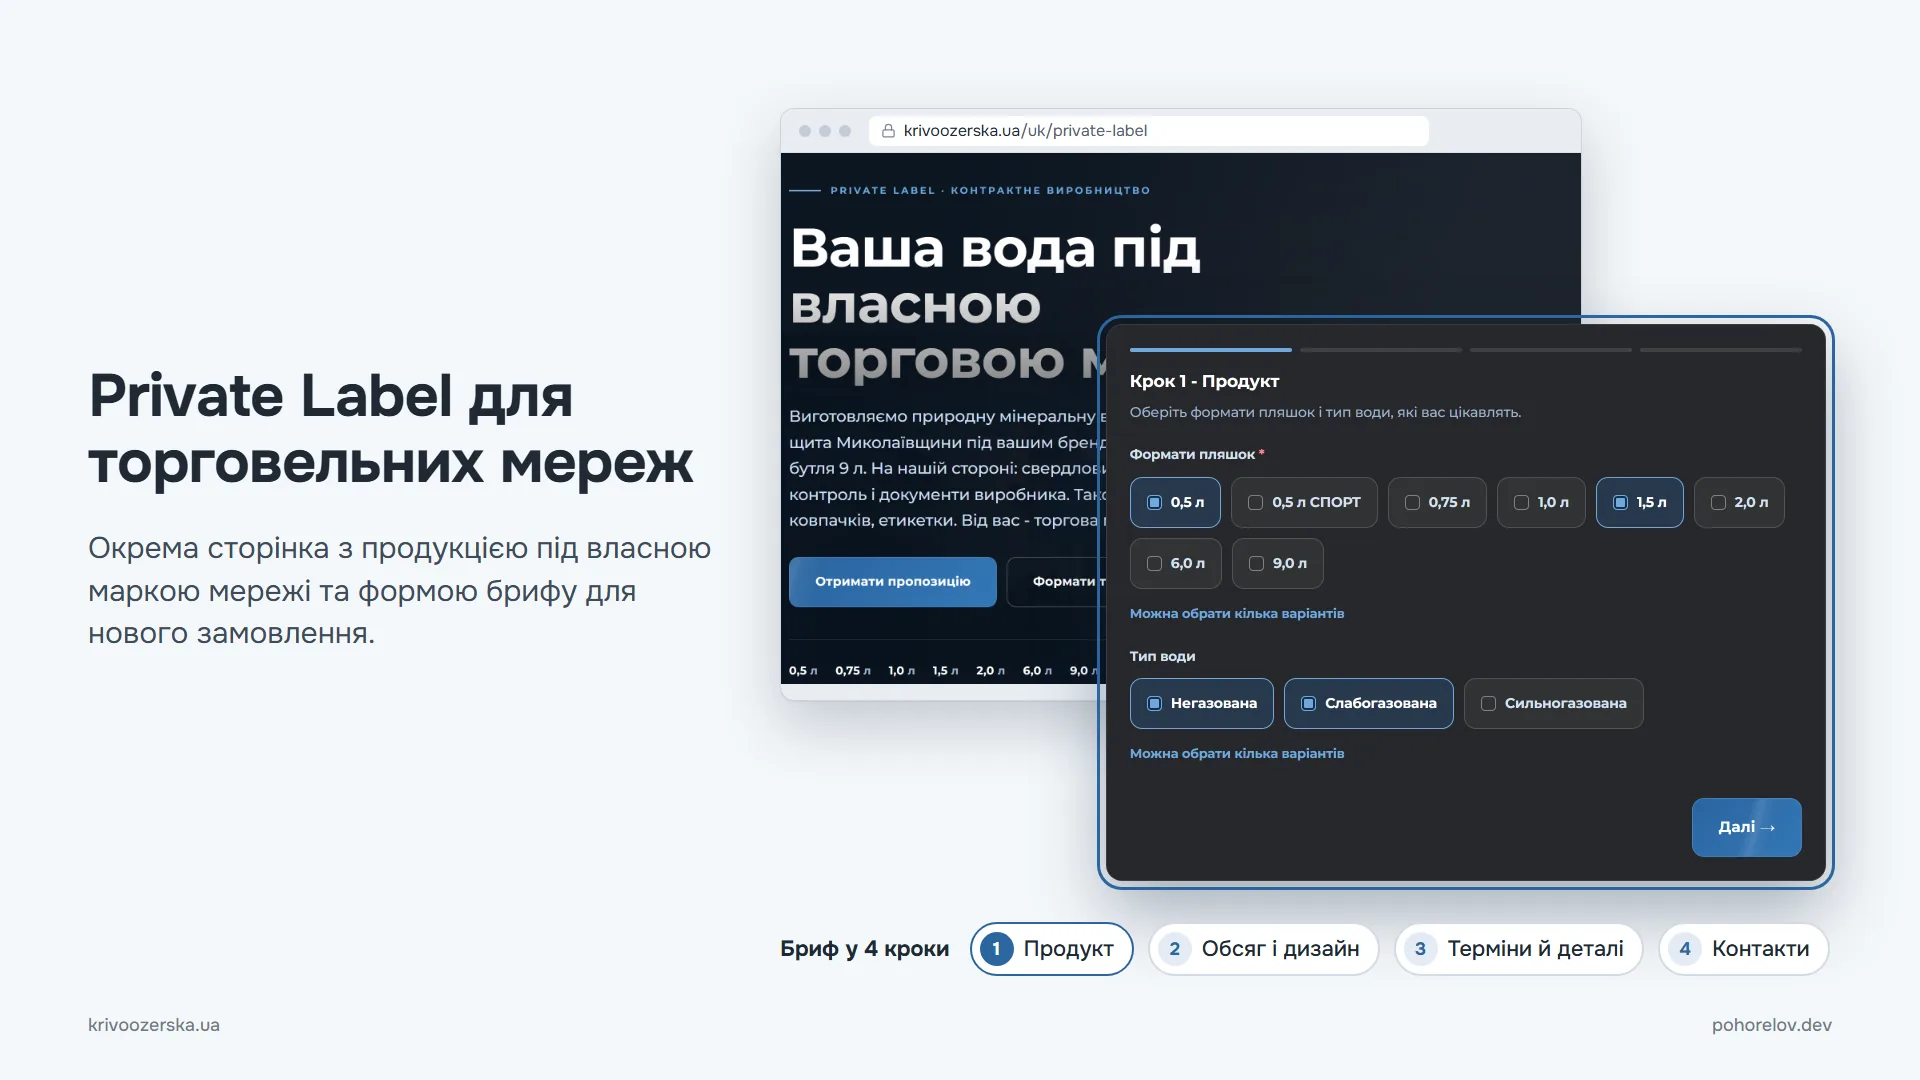Toggle the Негазована water type
This screenshot has width=1920, height=1080.
pos(1201,703)
